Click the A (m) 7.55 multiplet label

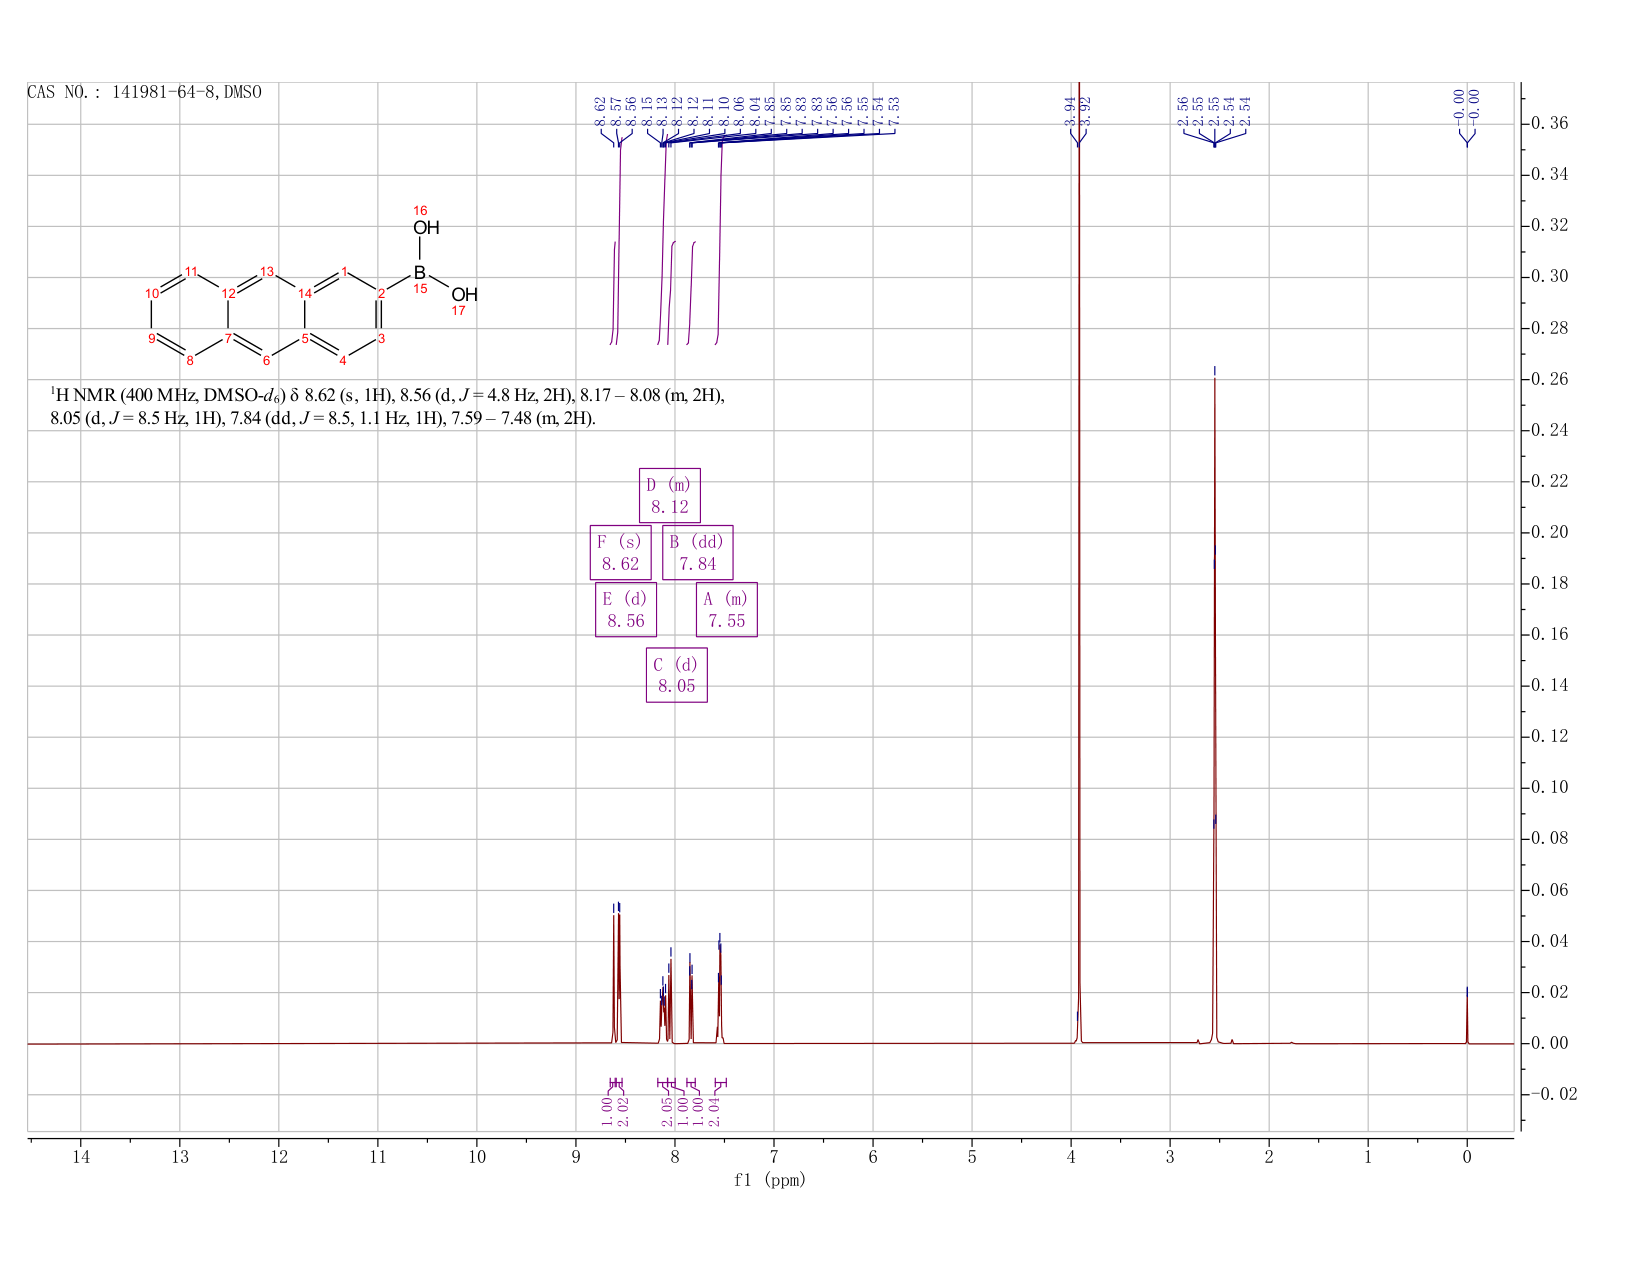[x=727, y=610]
